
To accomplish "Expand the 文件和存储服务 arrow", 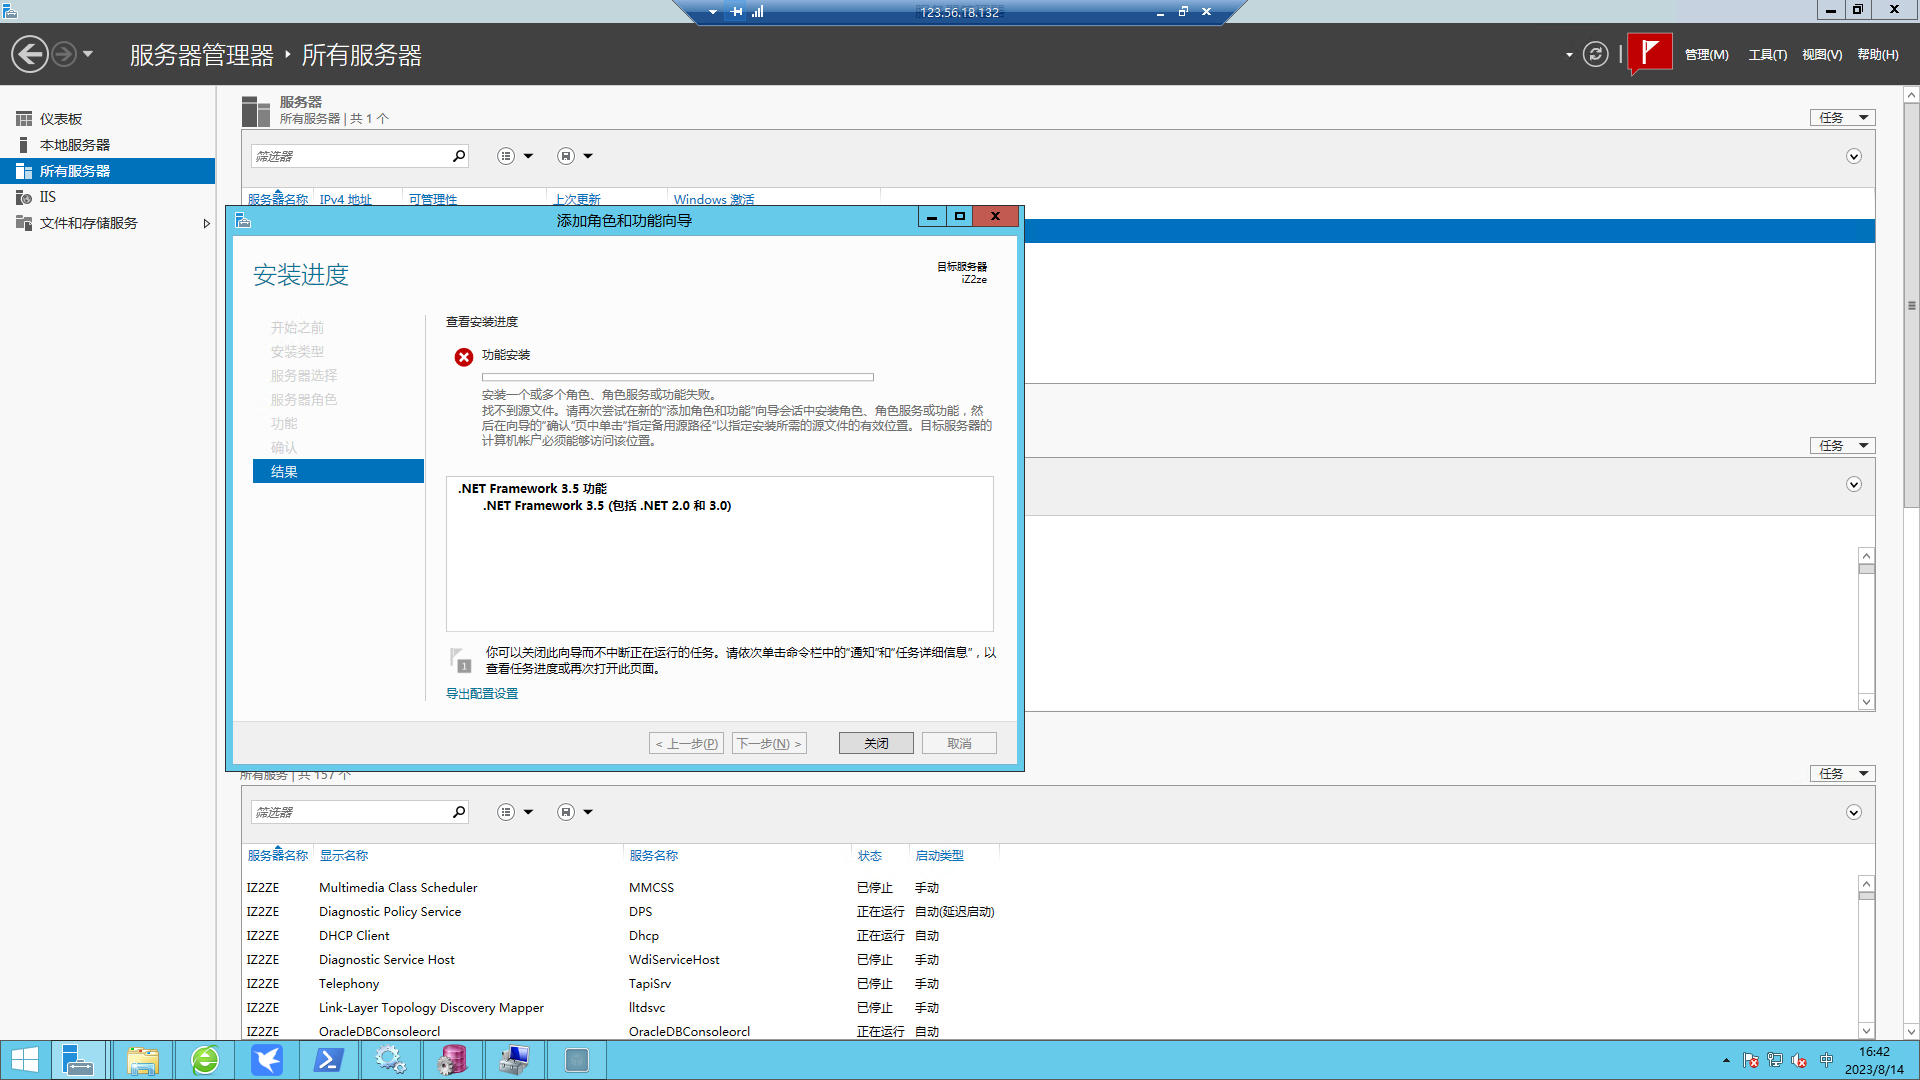I will point(206,223).
